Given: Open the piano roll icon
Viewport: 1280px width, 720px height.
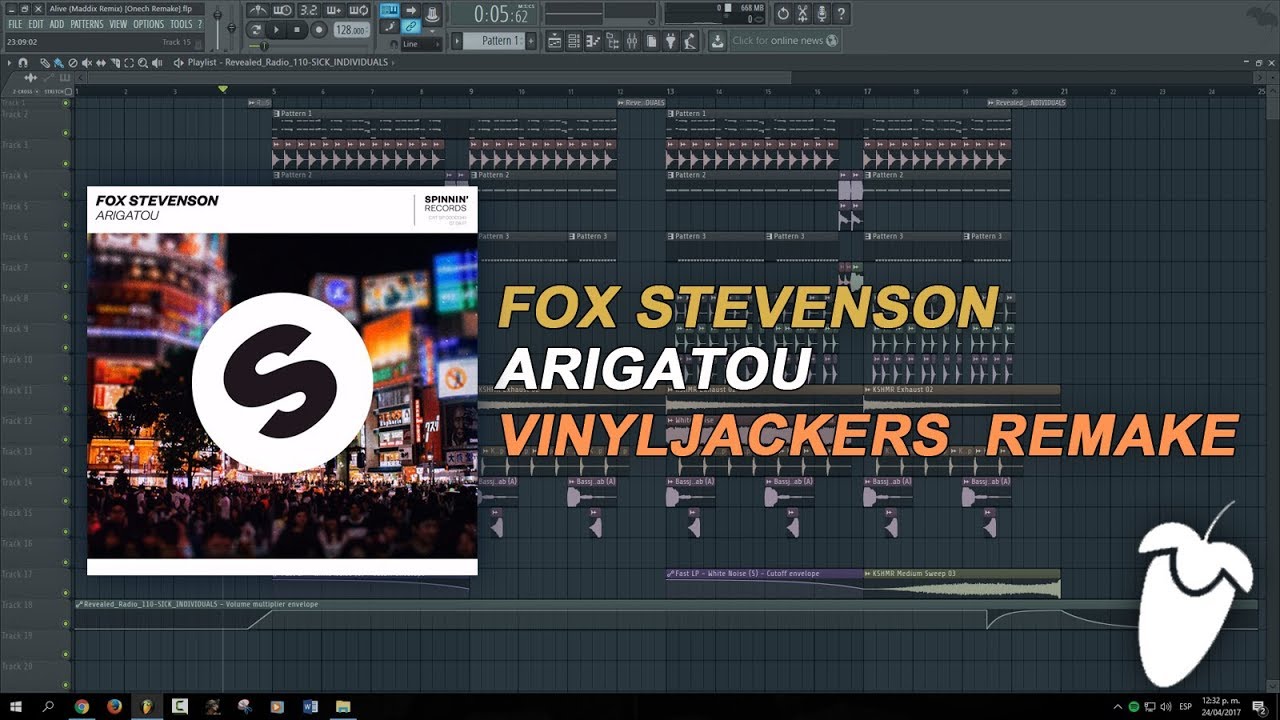Looking at the screenshot, I should [x=593, y=41].
